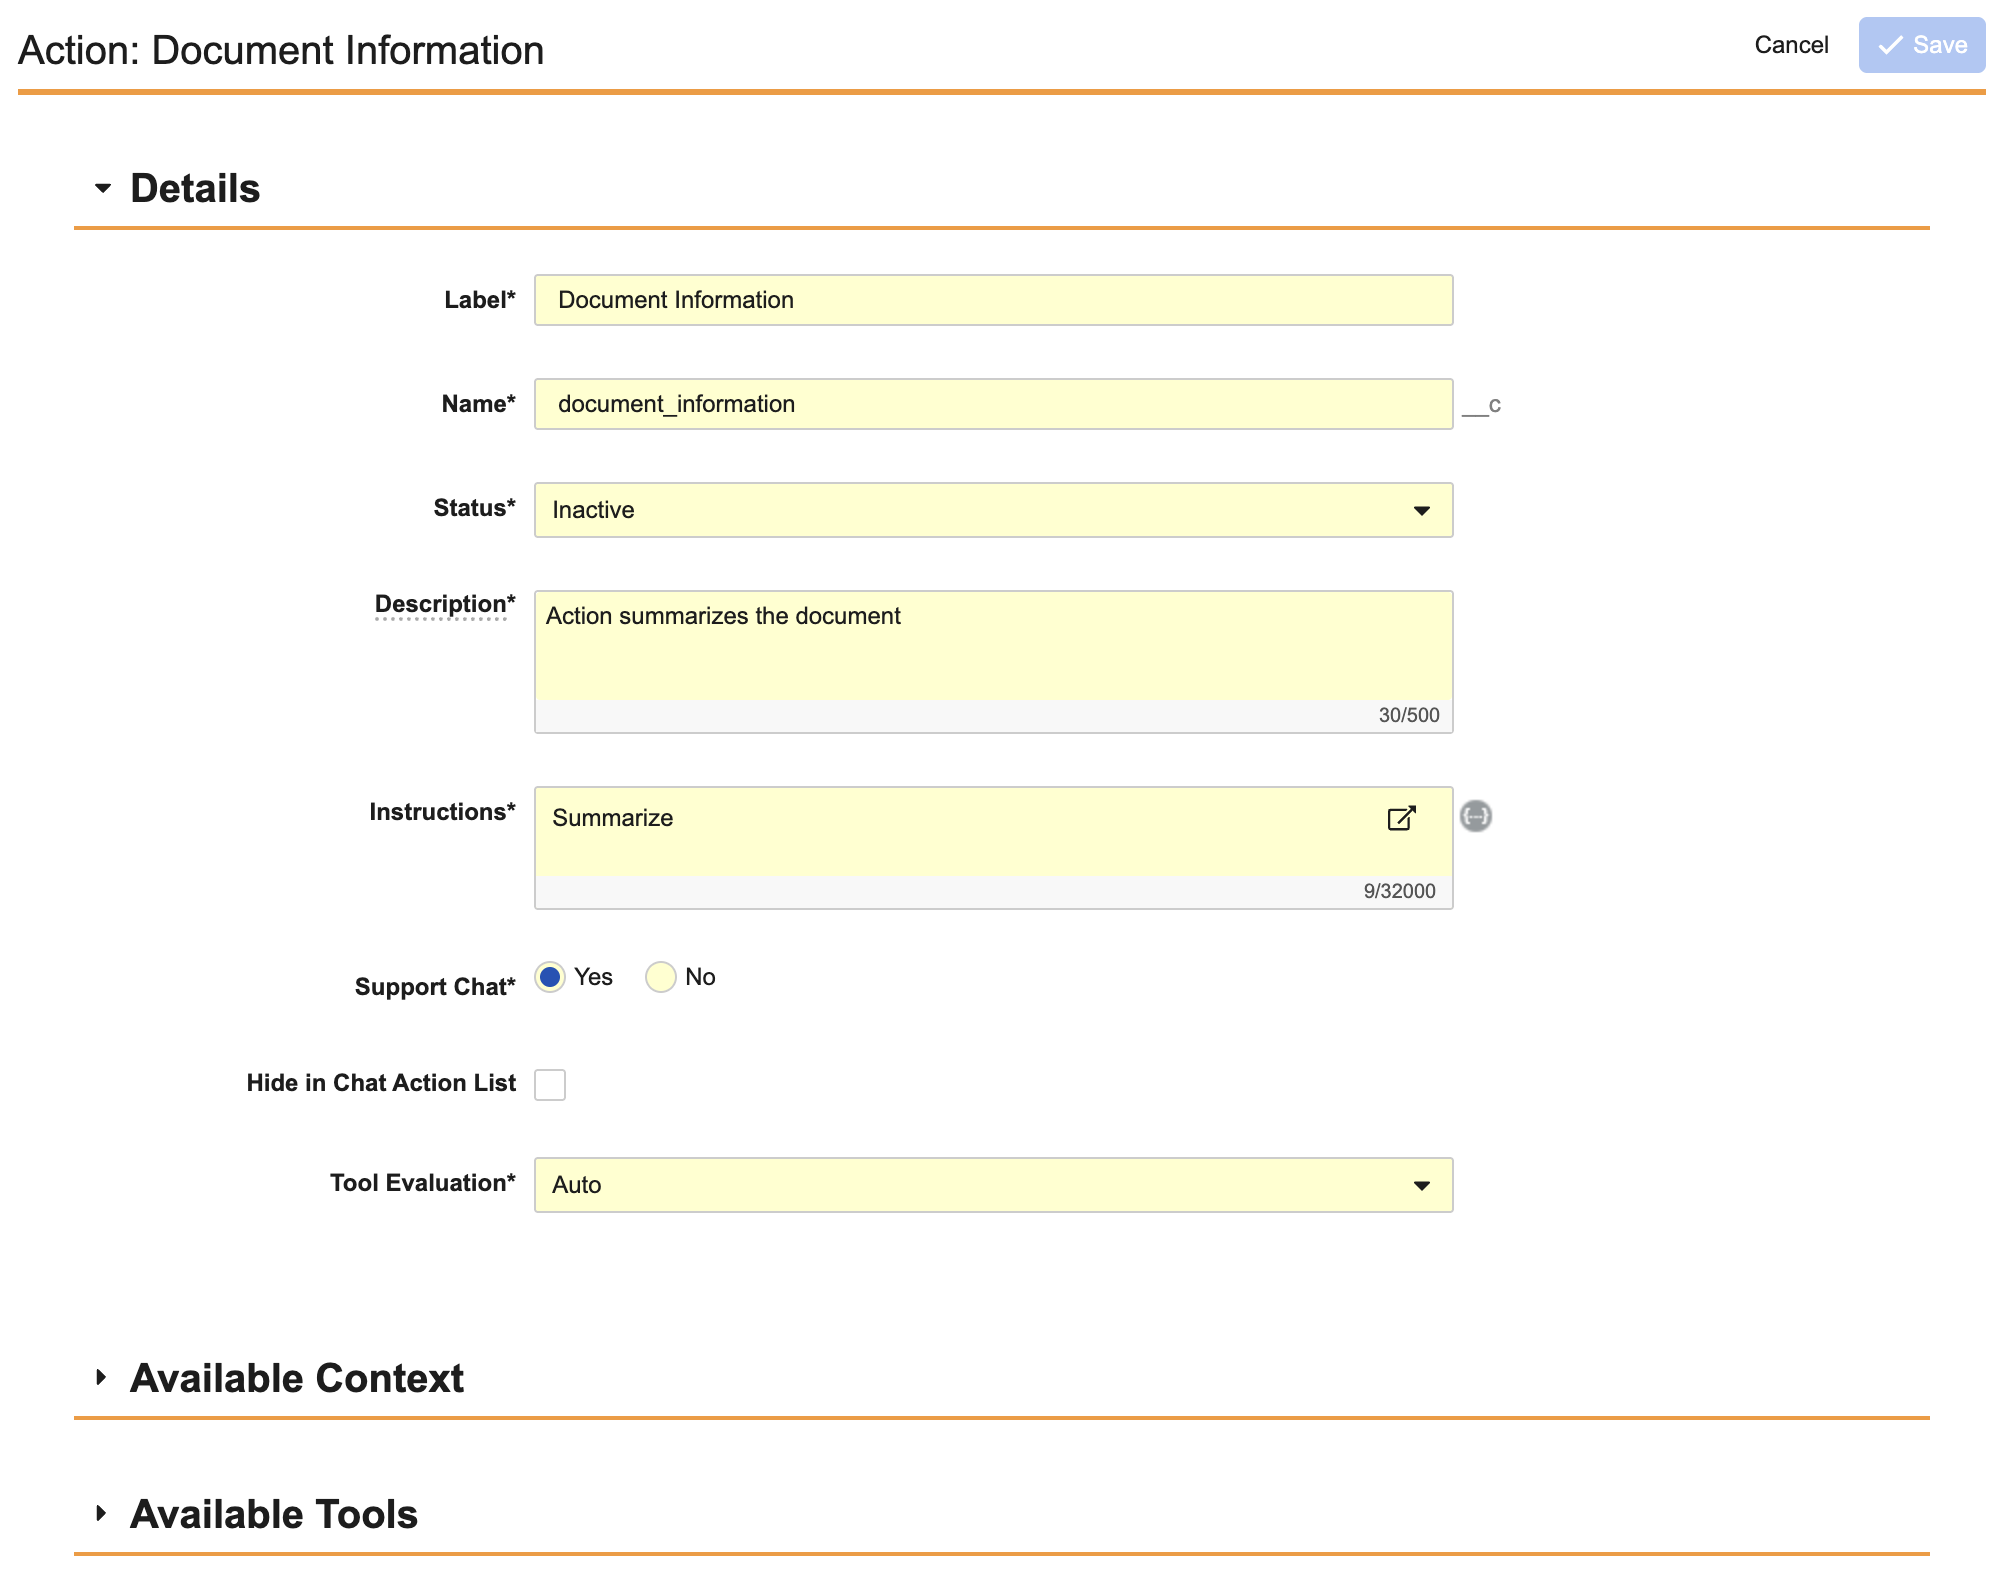This screenshot has width=2004, height=1596.
Task: Open the Status dropdown
Action: pyautogui.click(x=992, y=510)
